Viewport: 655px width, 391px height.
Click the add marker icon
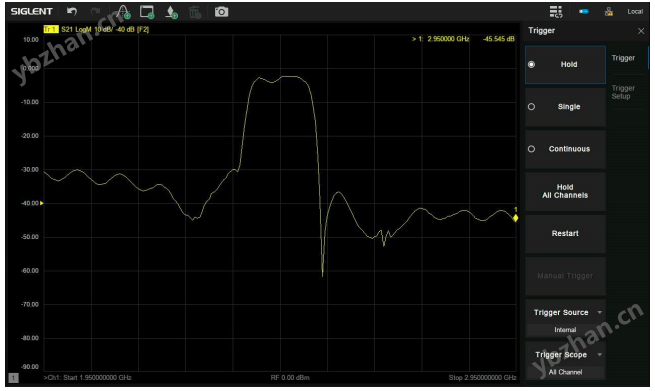pyautogui.click(x=171, y=12)
